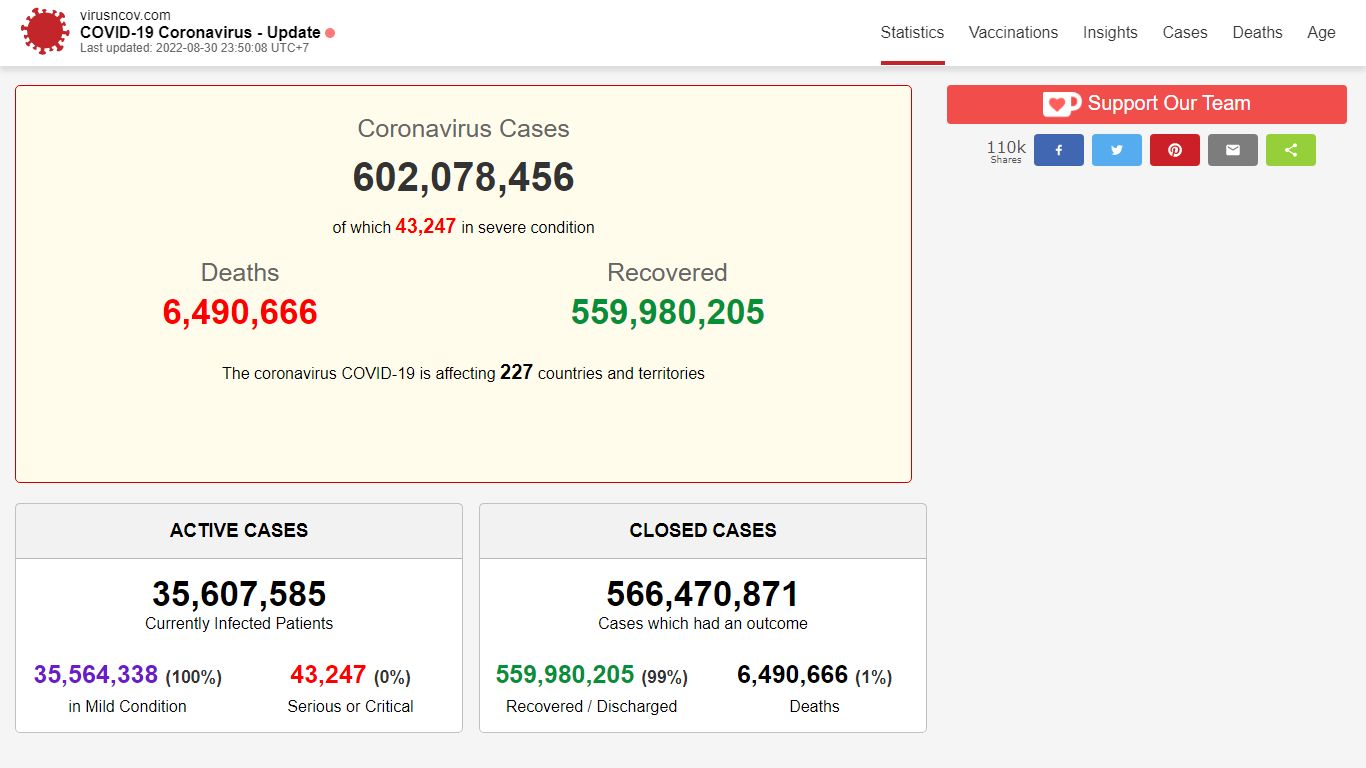Click the (1%) deaths percentage
This screenshot has height=768, width=1366.
(x=874, y=677)
